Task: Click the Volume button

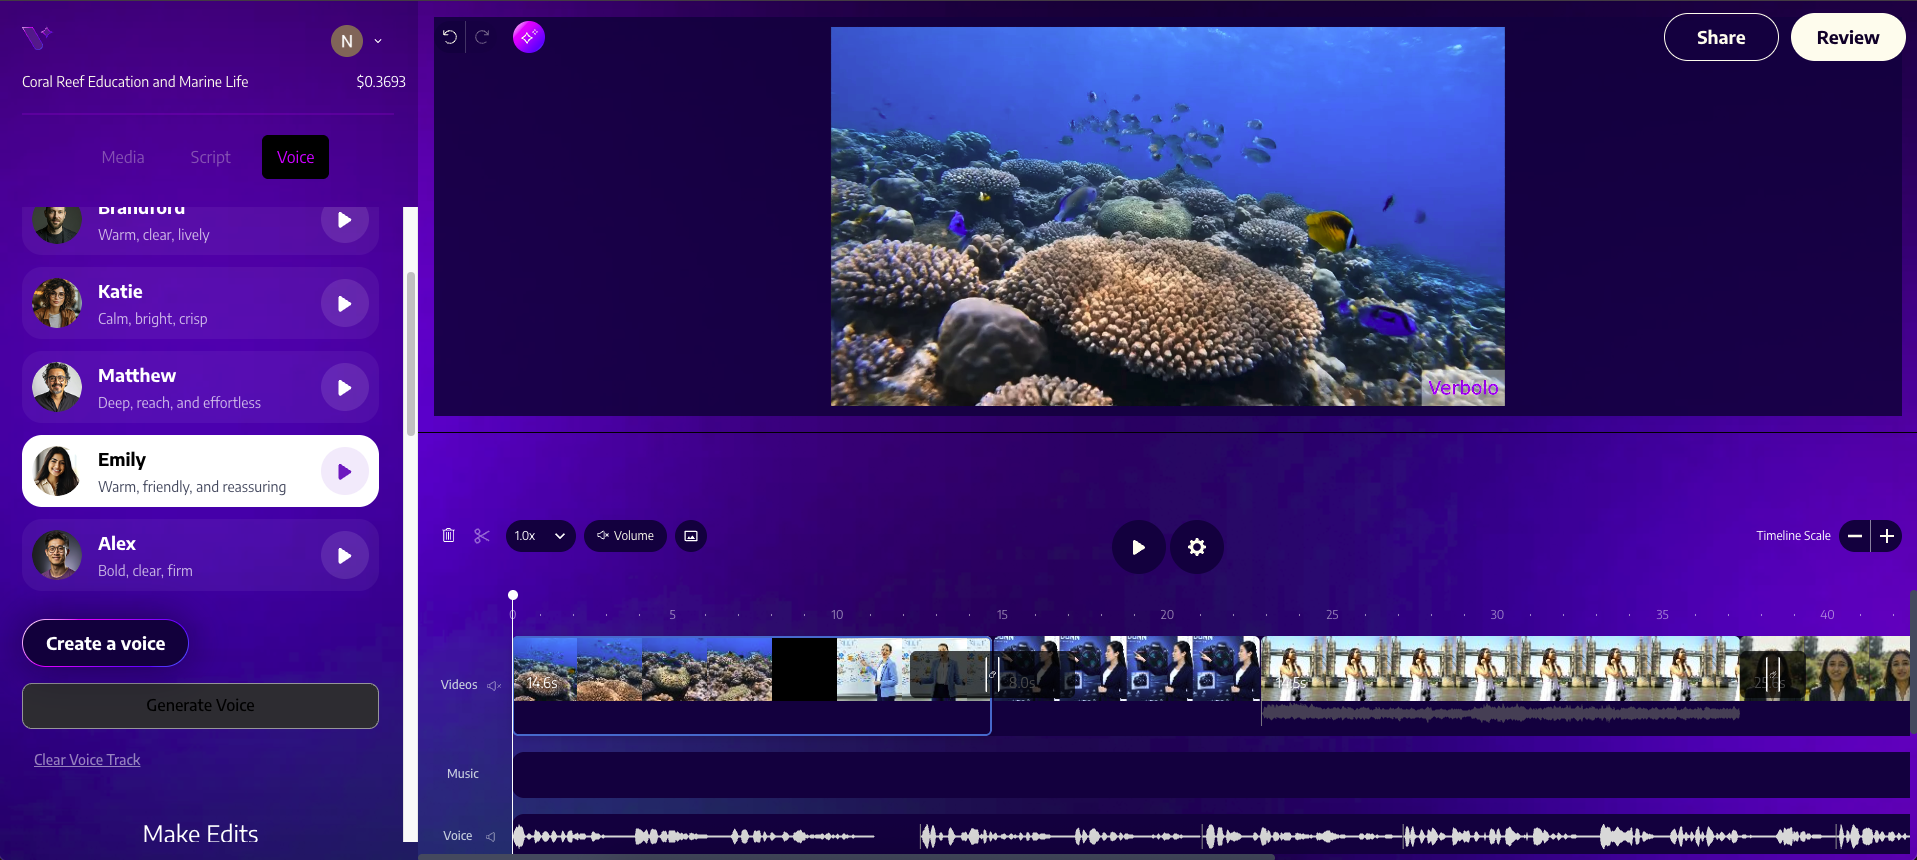Action: pos(625,536)
